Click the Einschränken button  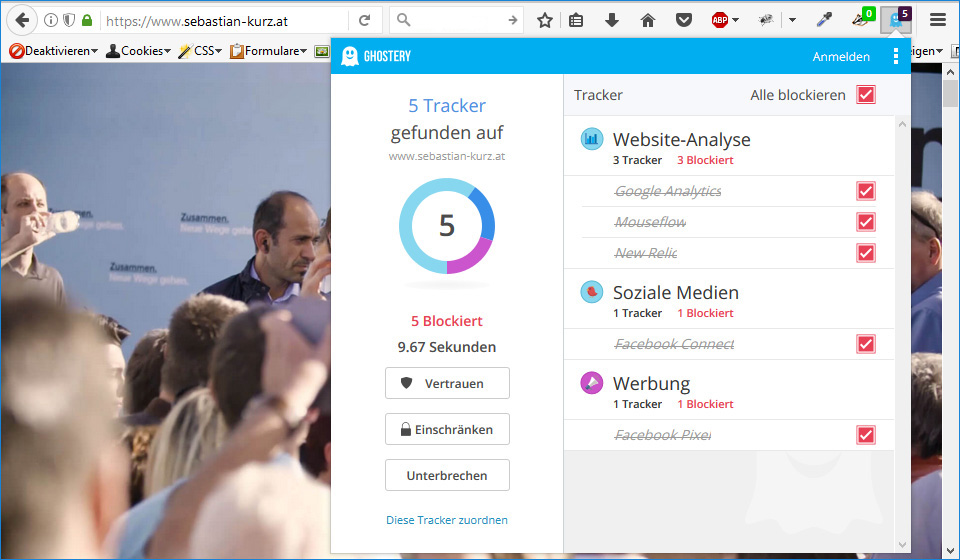(x=447, y=429)
